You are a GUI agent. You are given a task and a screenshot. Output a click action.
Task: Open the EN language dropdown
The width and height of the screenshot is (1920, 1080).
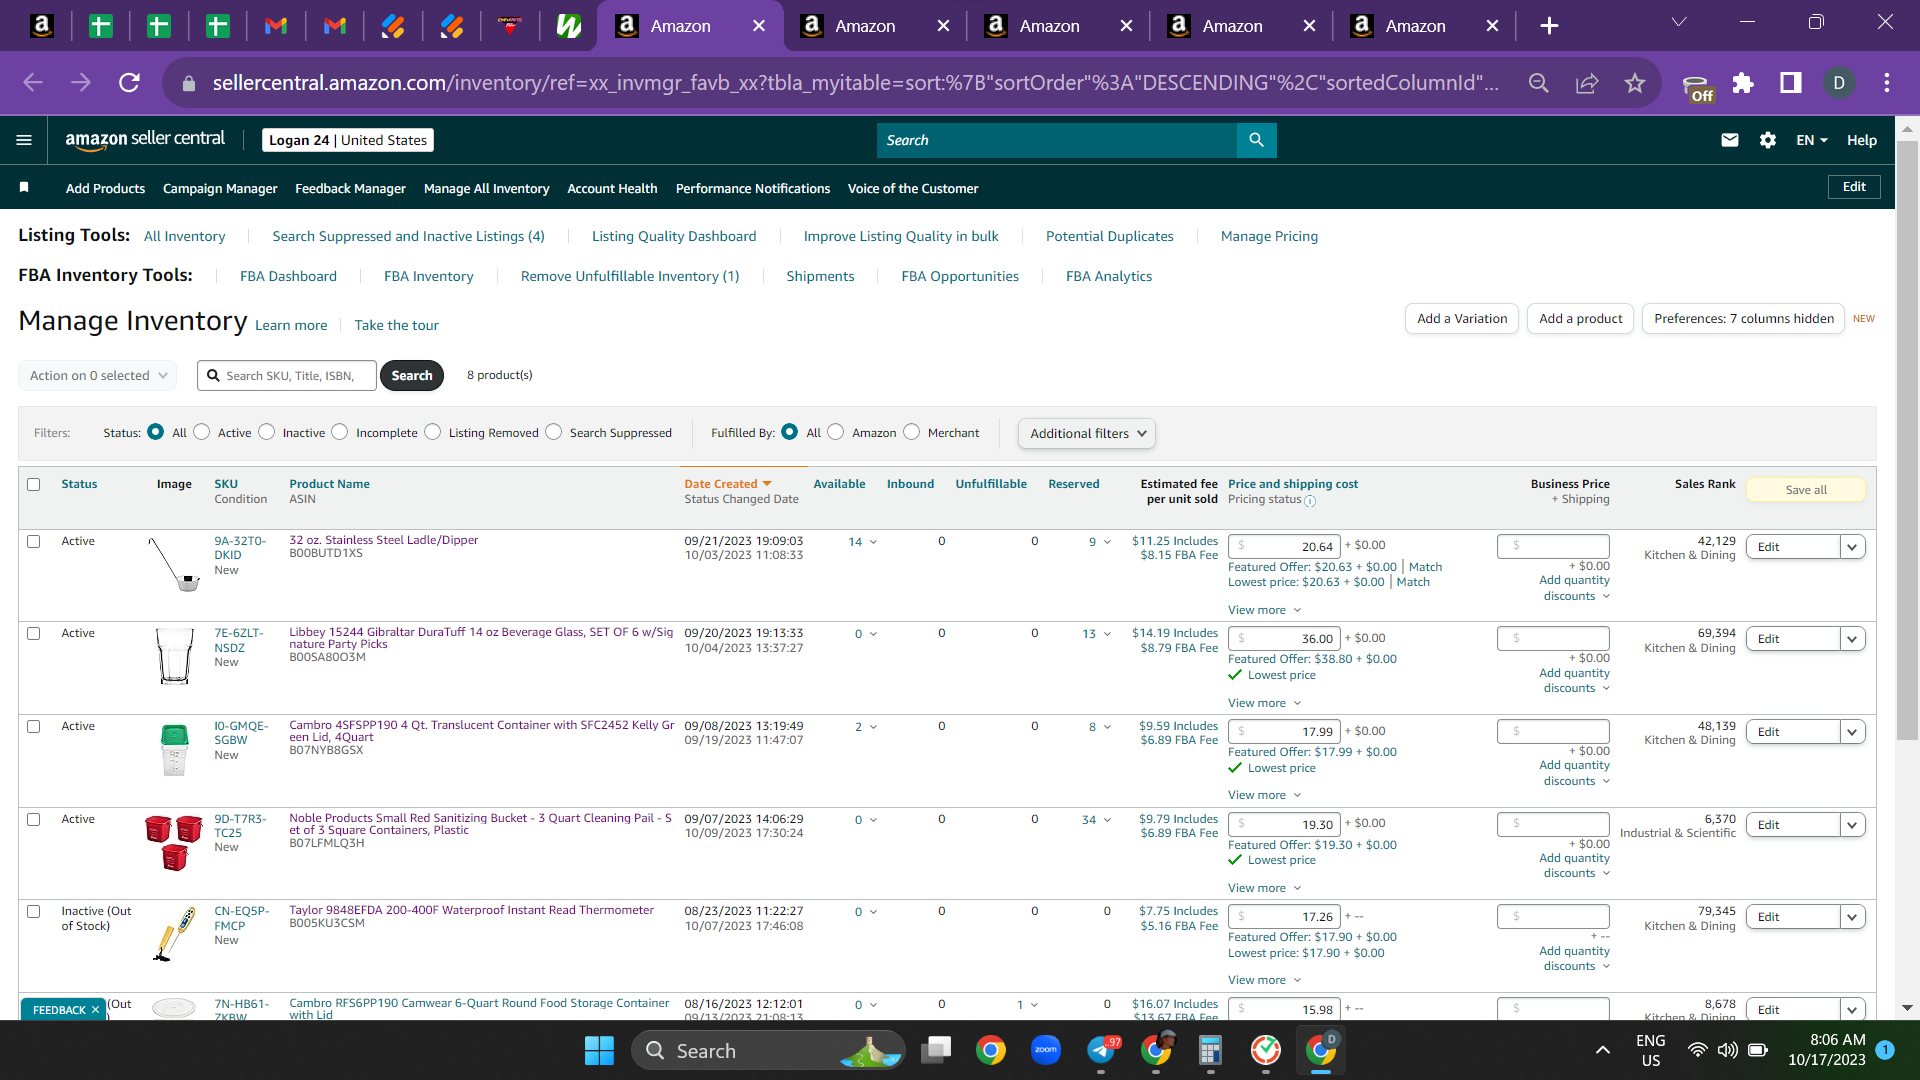point(1811,140)
